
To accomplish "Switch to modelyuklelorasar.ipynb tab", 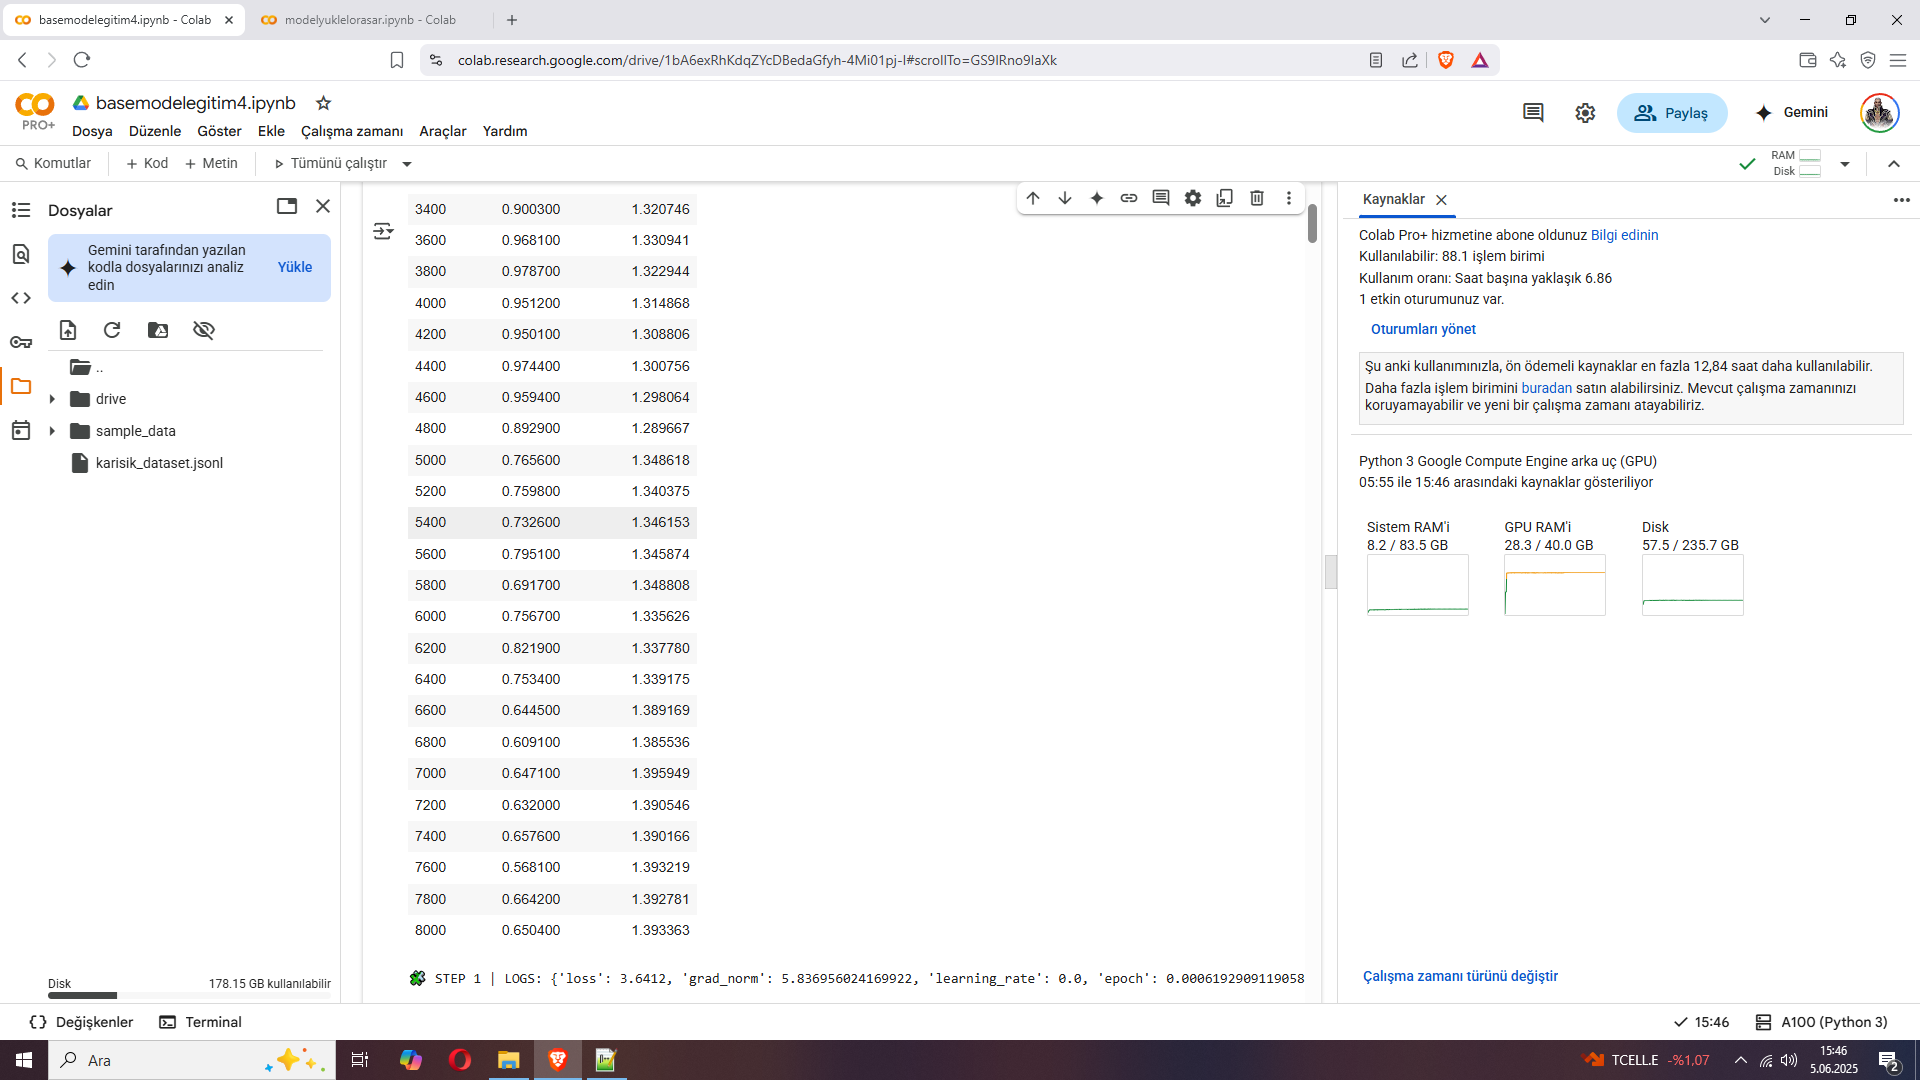I will pos(370,20).
